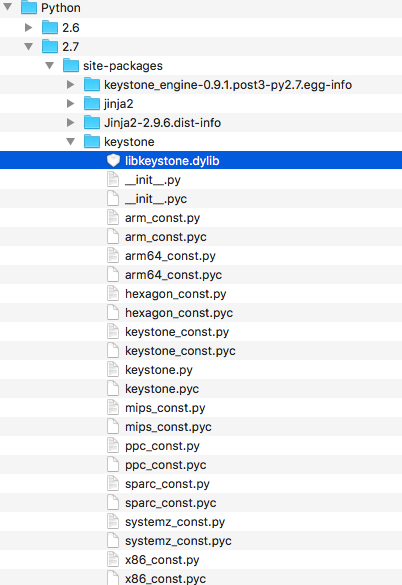Click the __init__.py document icon
The height and width of the screenshot is (585, 402).
pos(113,180)
